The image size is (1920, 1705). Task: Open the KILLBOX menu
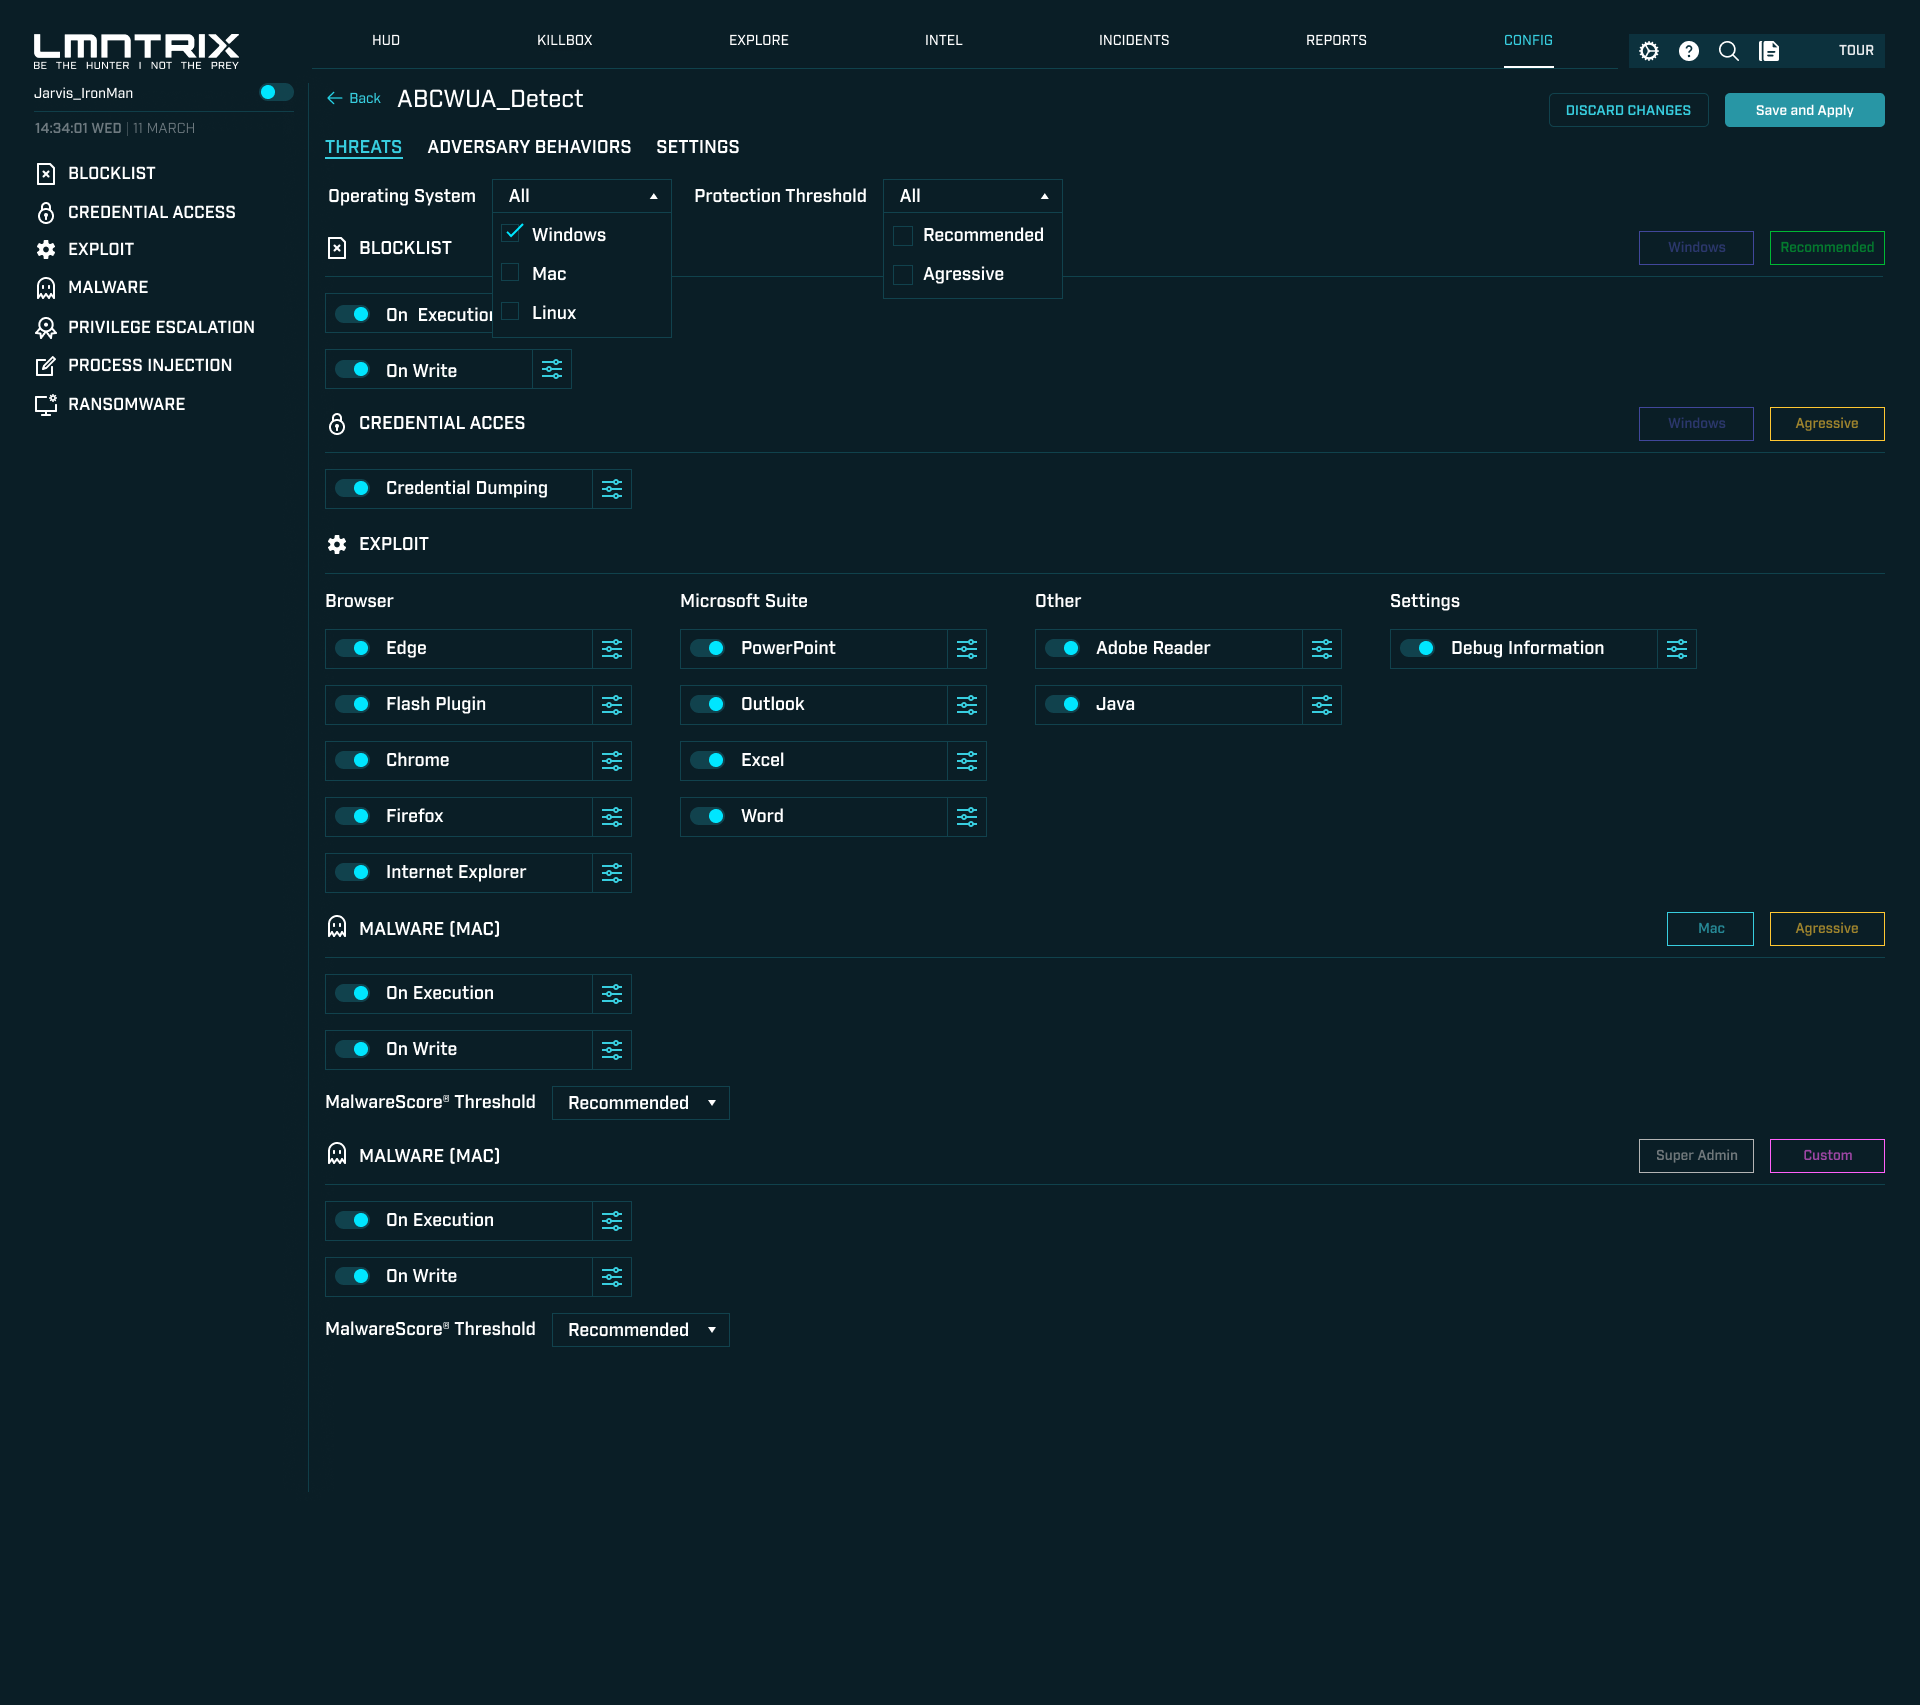(x=565, y=40)
